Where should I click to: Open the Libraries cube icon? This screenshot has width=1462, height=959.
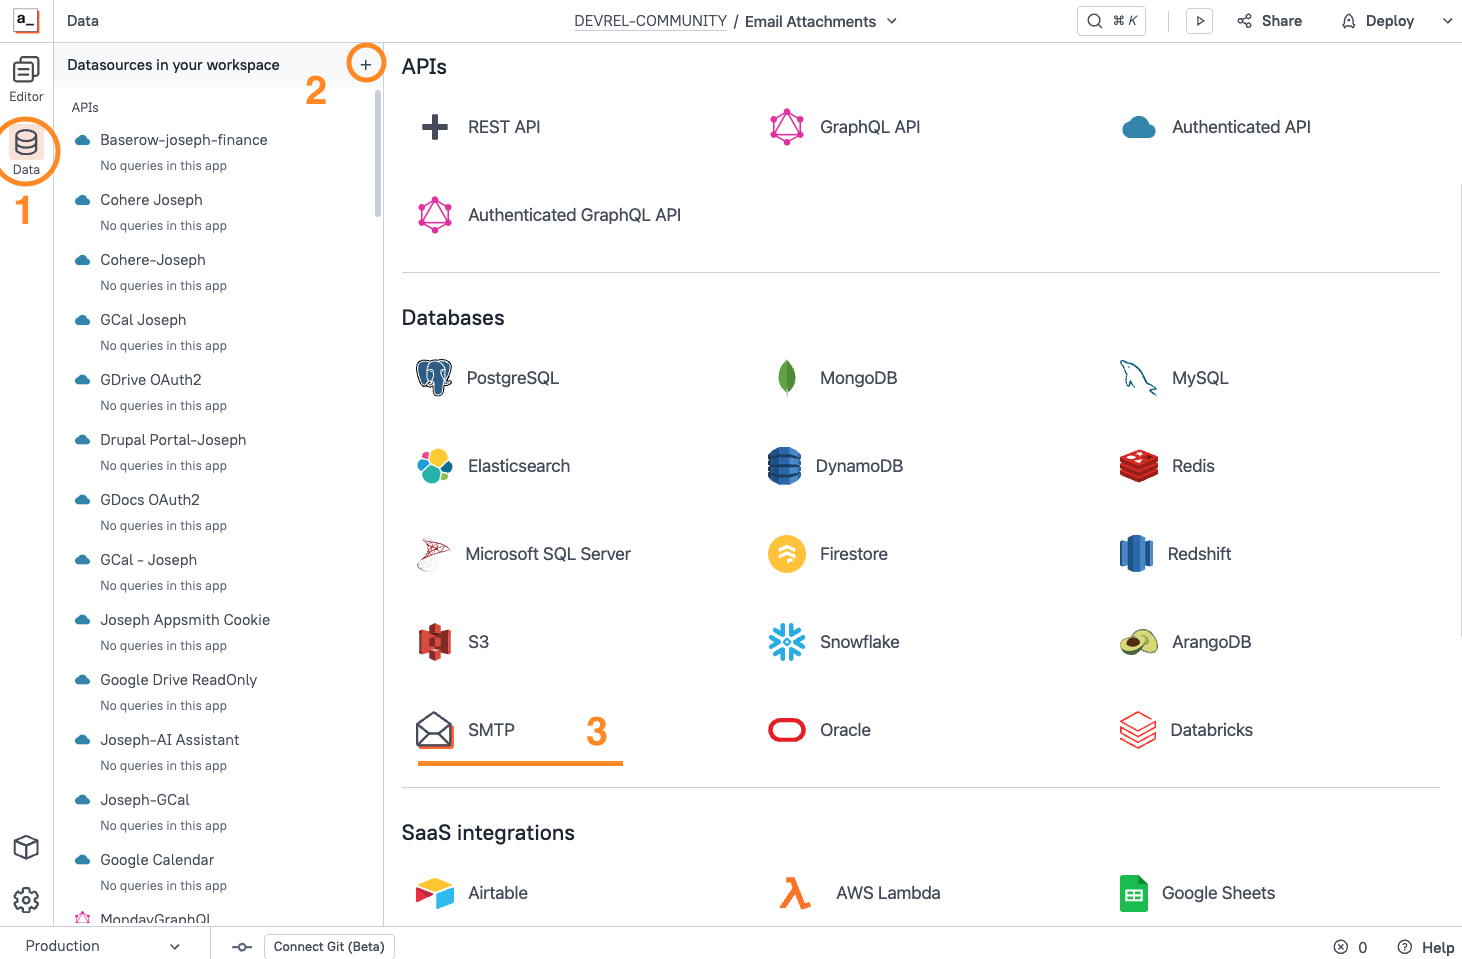click(x=26, y=847)
